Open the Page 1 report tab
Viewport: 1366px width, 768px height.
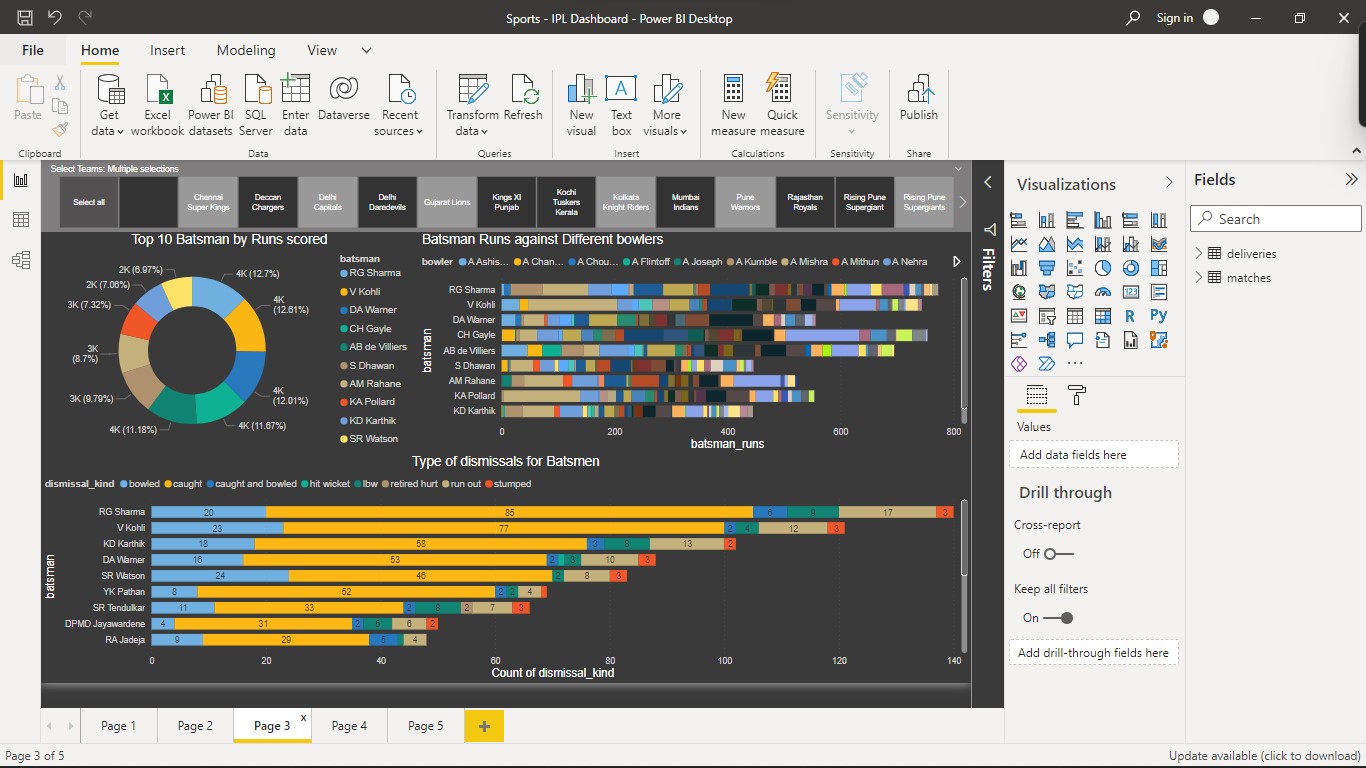118,726
